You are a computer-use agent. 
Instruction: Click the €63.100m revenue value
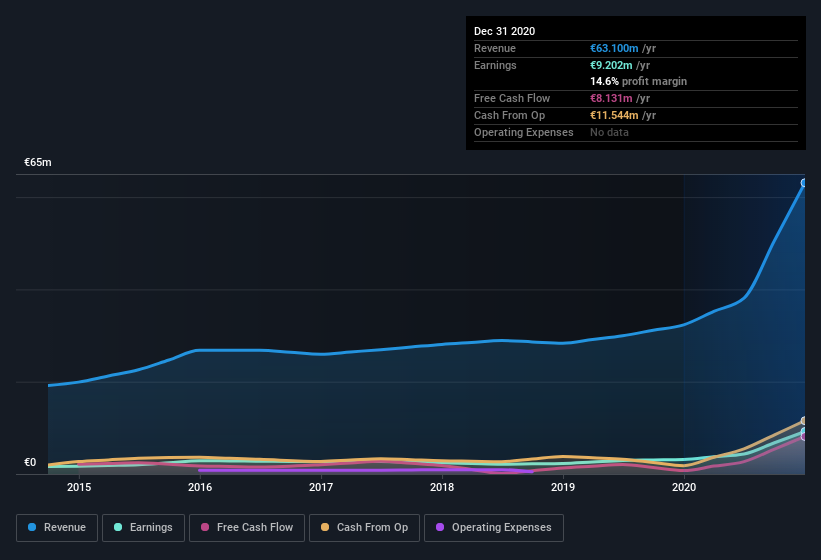(614, 48)
